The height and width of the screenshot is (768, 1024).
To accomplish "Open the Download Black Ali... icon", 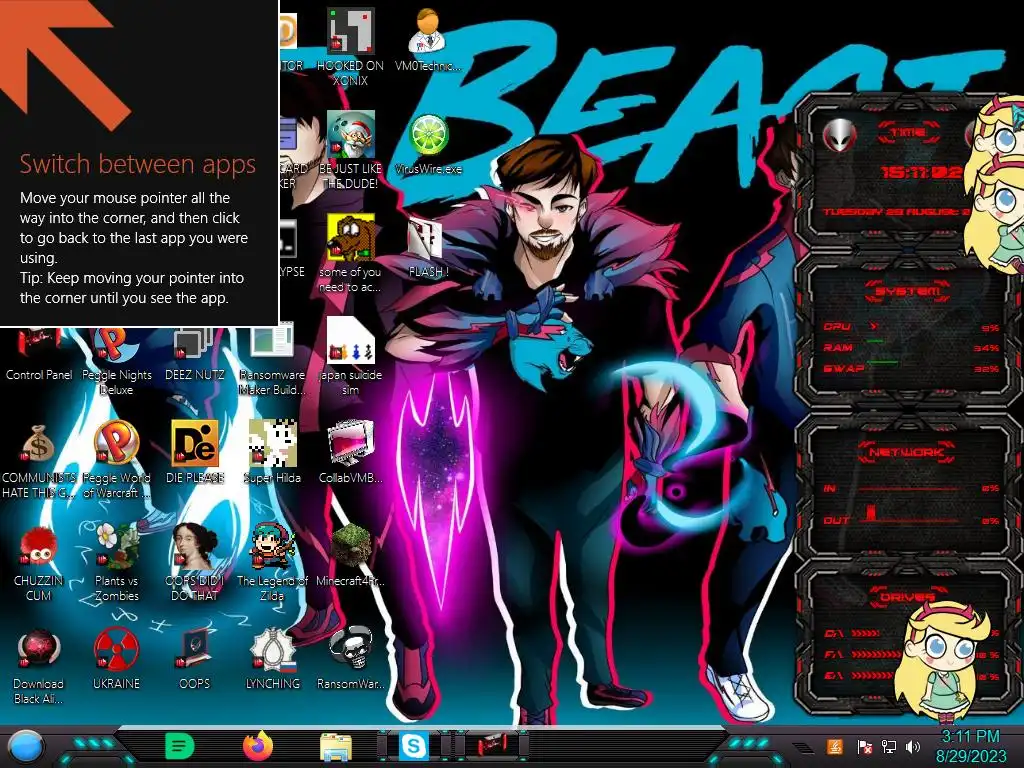I will (x=39, y=667).
